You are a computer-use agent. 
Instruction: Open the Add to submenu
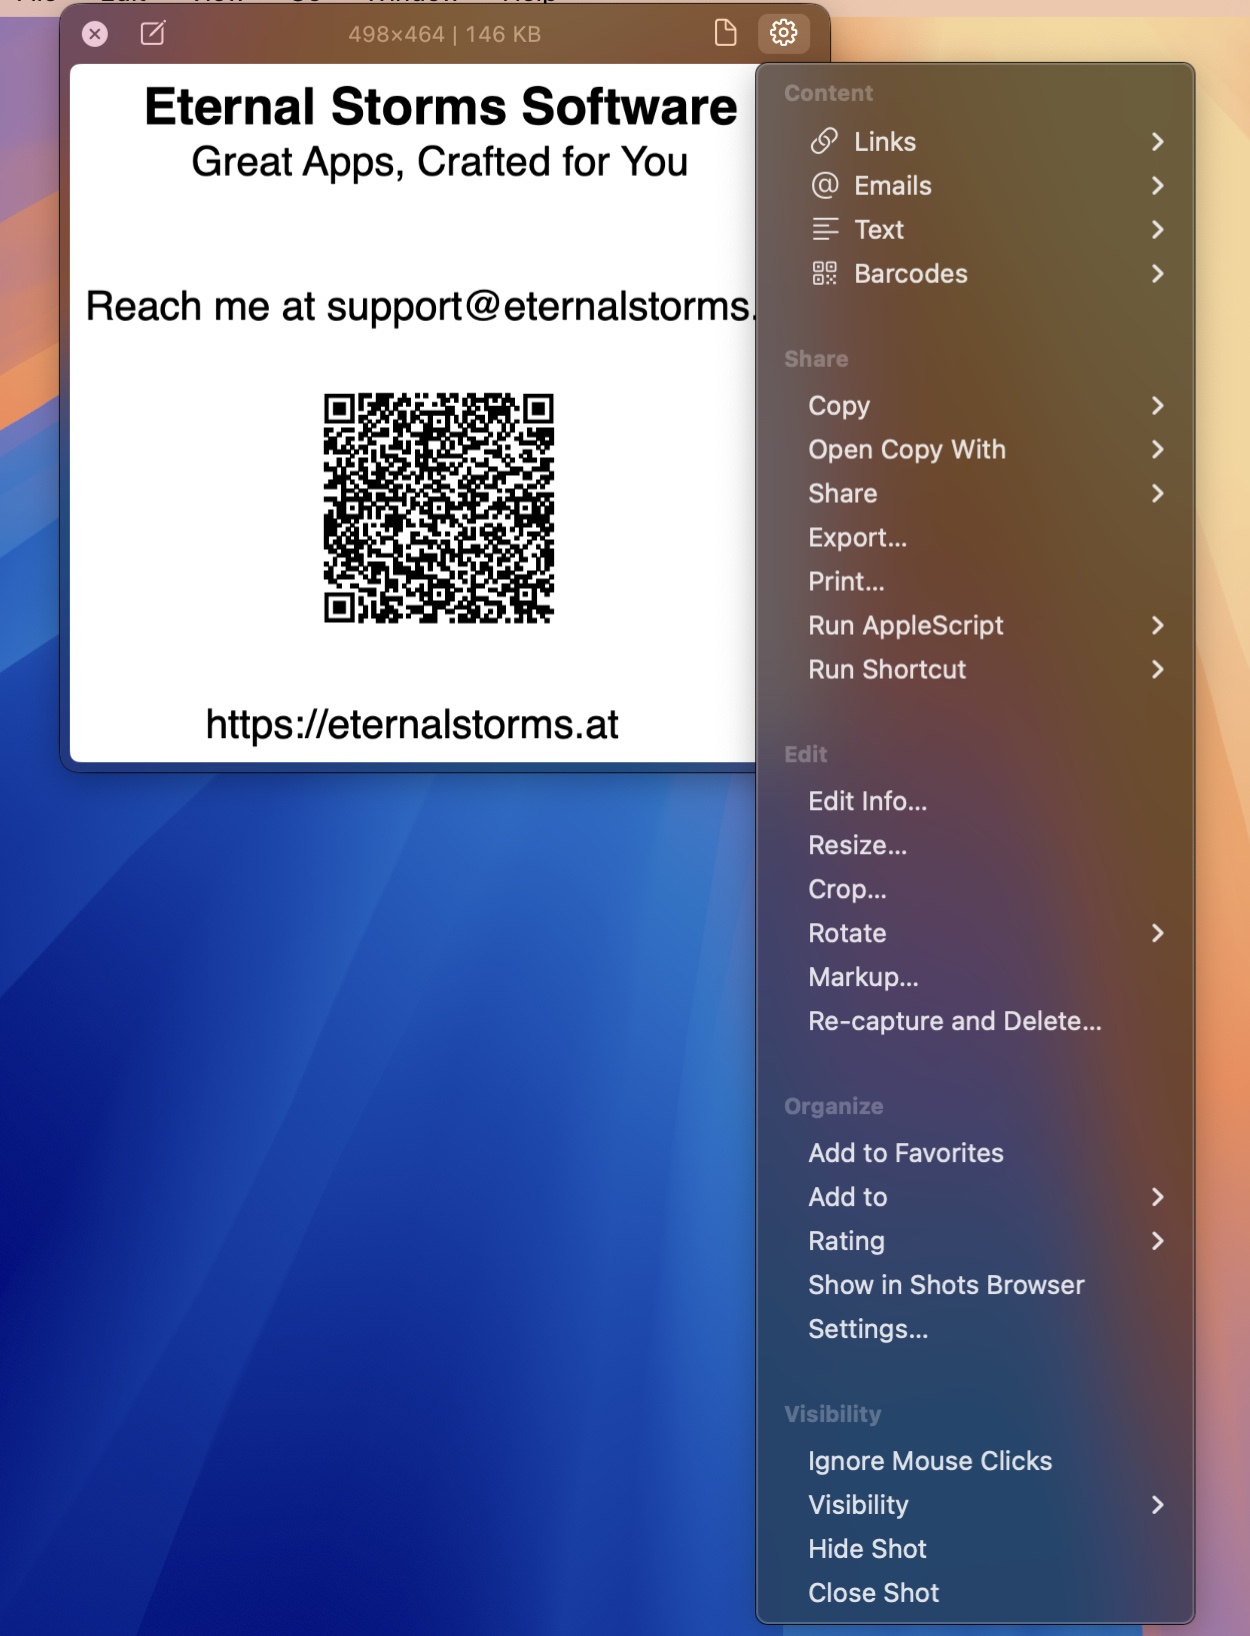point(975,1197)
